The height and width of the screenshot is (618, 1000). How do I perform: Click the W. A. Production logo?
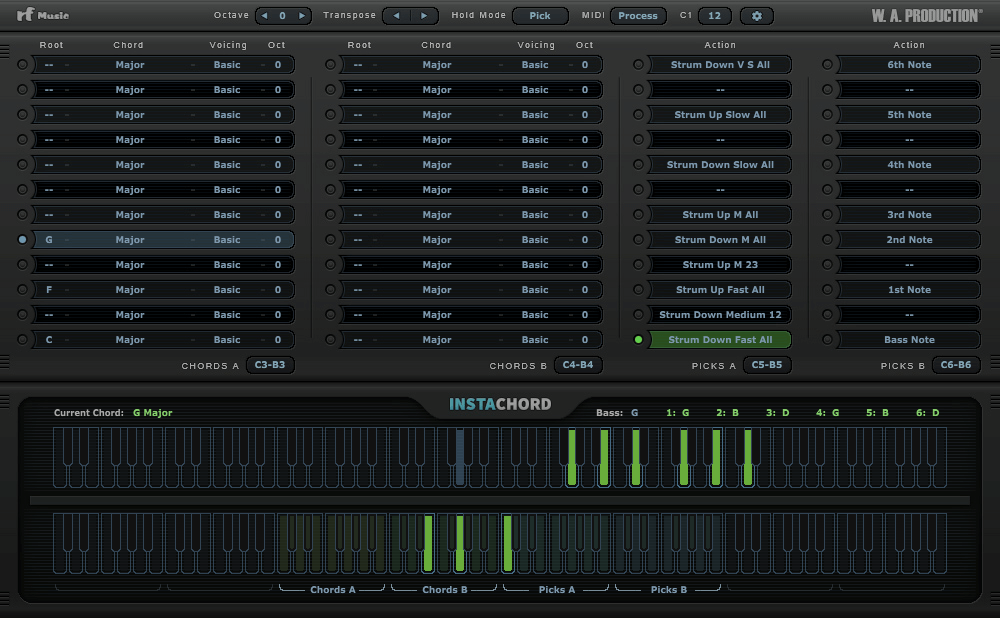point(926,16)
